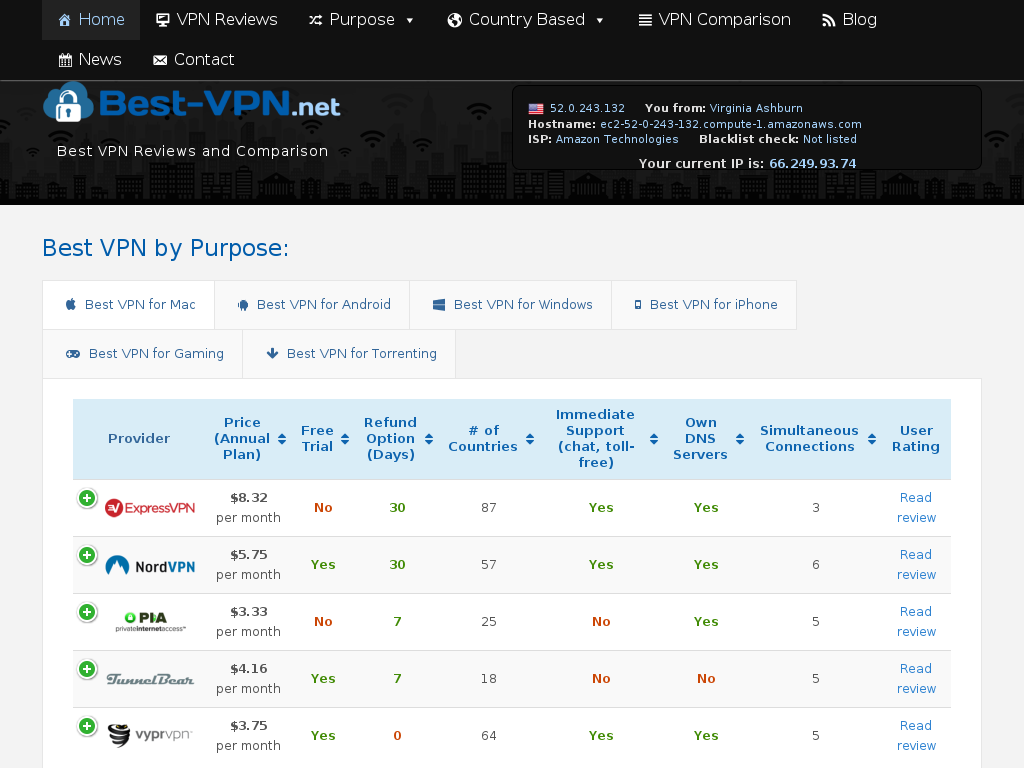Open the Contact page

coord(193,59)
